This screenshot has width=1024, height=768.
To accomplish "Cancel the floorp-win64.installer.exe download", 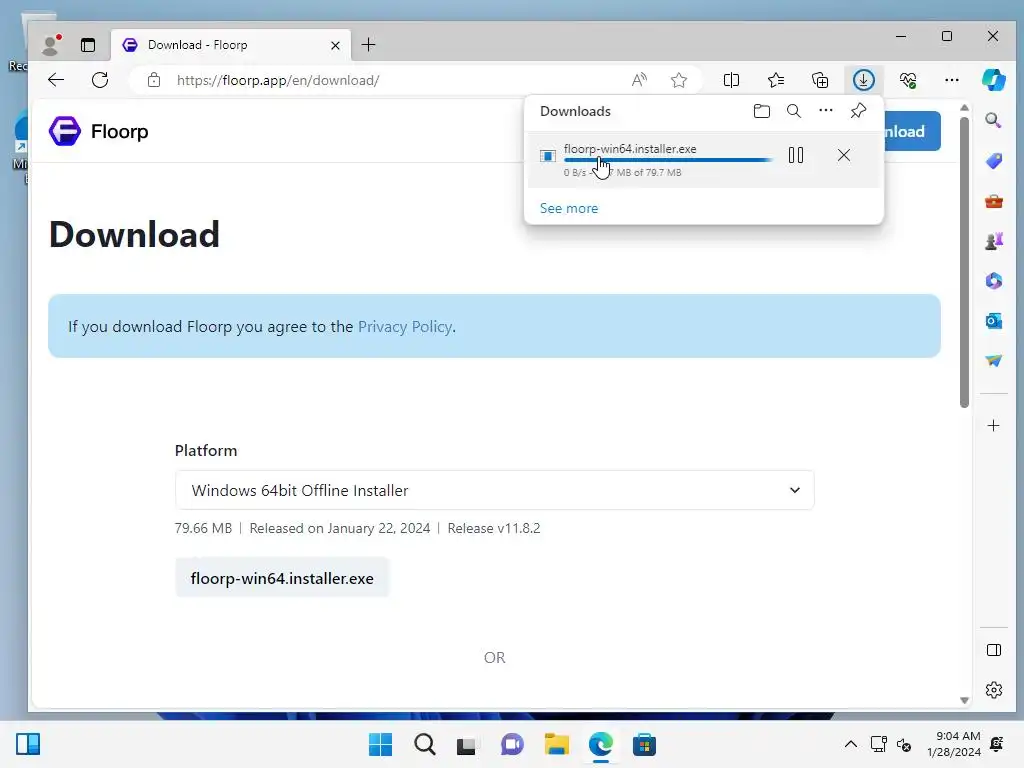I will click(844, 155).
